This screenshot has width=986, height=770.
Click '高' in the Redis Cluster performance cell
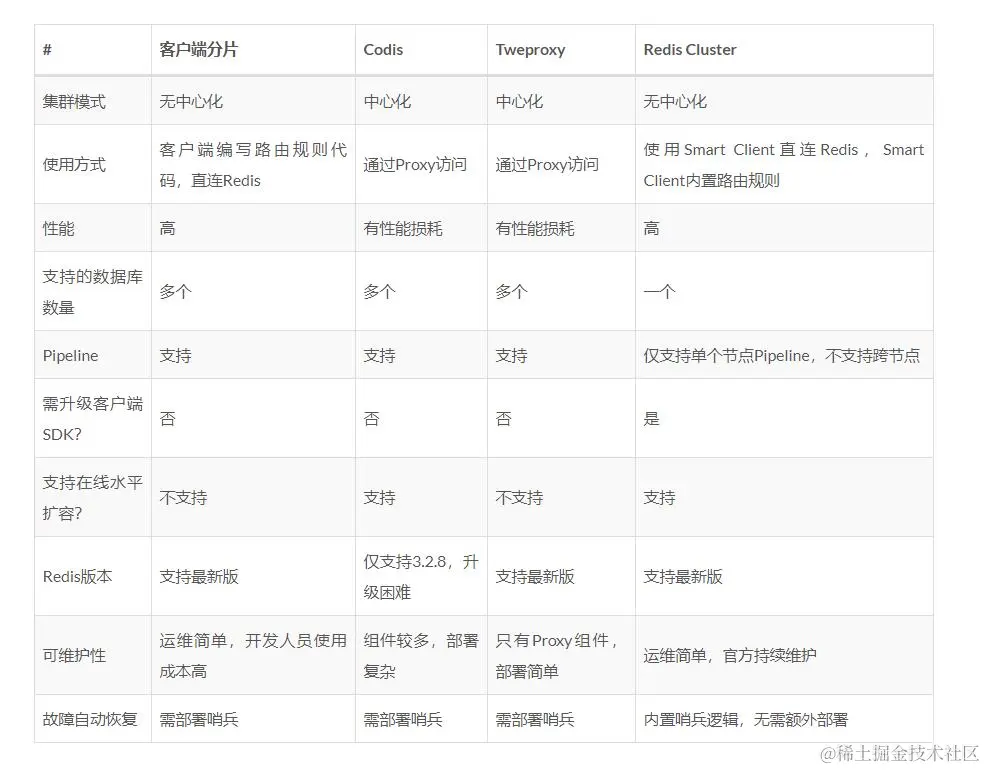pyautogui.click(x=651, y=228)
